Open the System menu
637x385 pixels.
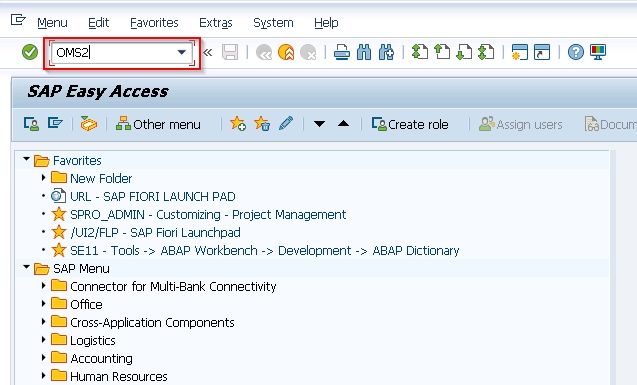pos(273,23)
